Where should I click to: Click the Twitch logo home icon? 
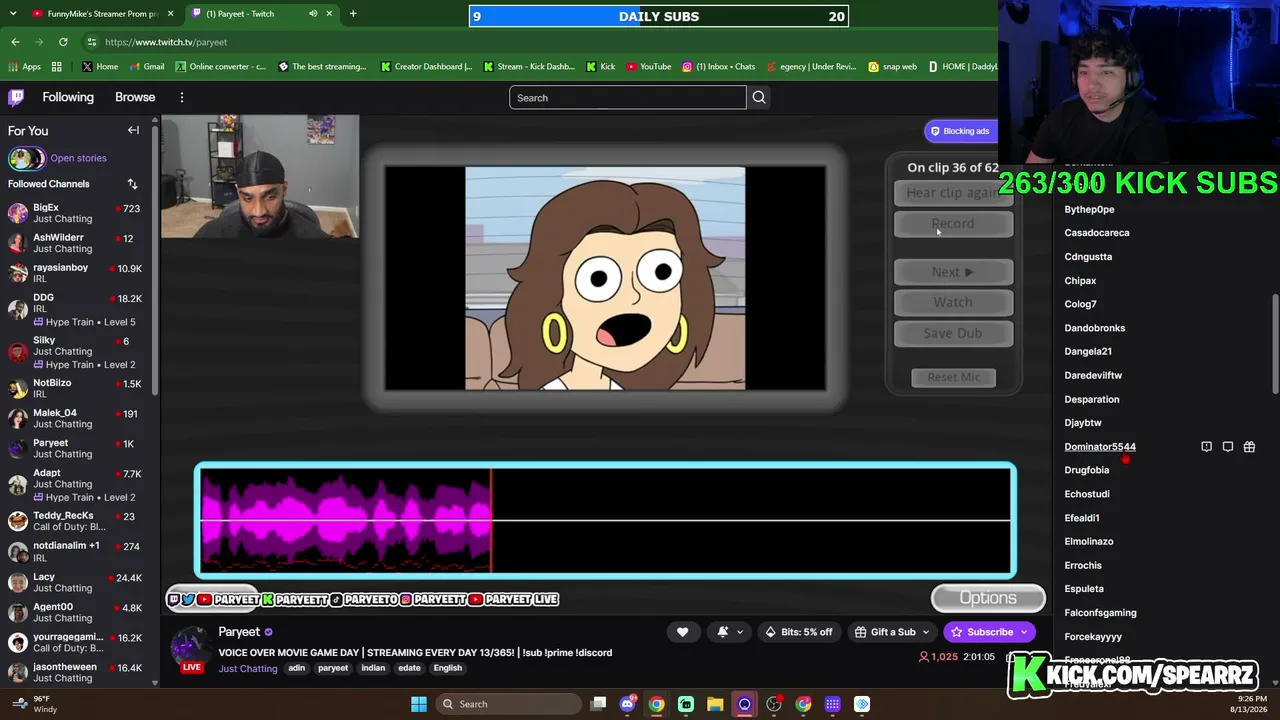click(16, 97)
